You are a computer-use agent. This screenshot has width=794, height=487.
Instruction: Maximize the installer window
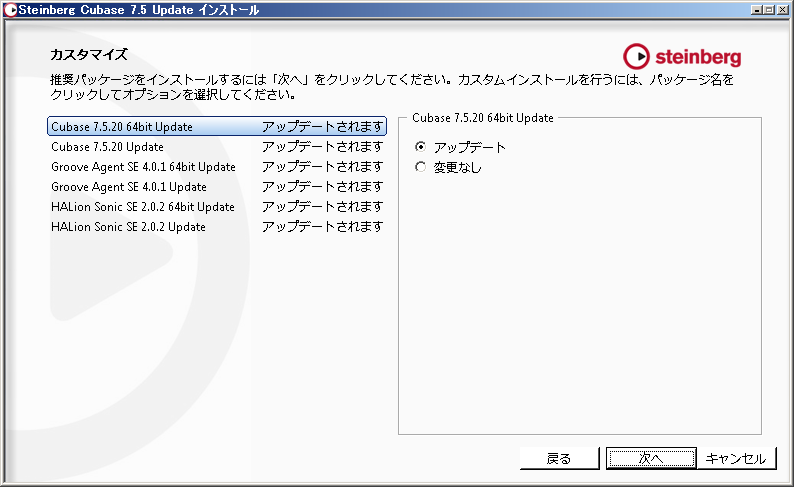click(x=769, y=10)
